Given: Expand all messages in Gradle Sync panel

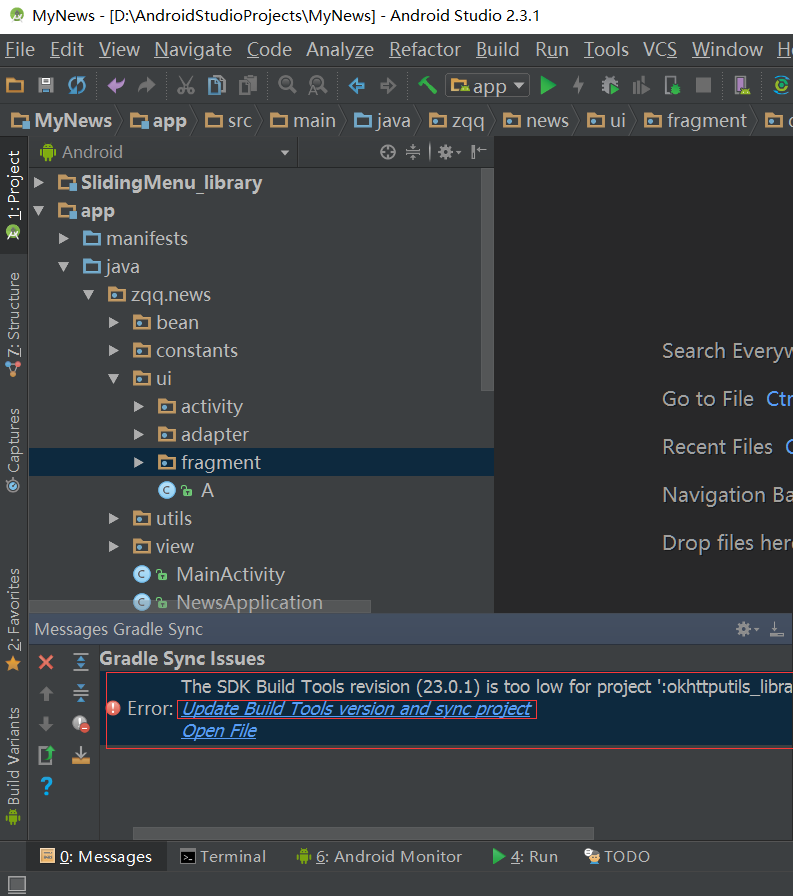Looking at the screenshot, I should pos(81,662).
